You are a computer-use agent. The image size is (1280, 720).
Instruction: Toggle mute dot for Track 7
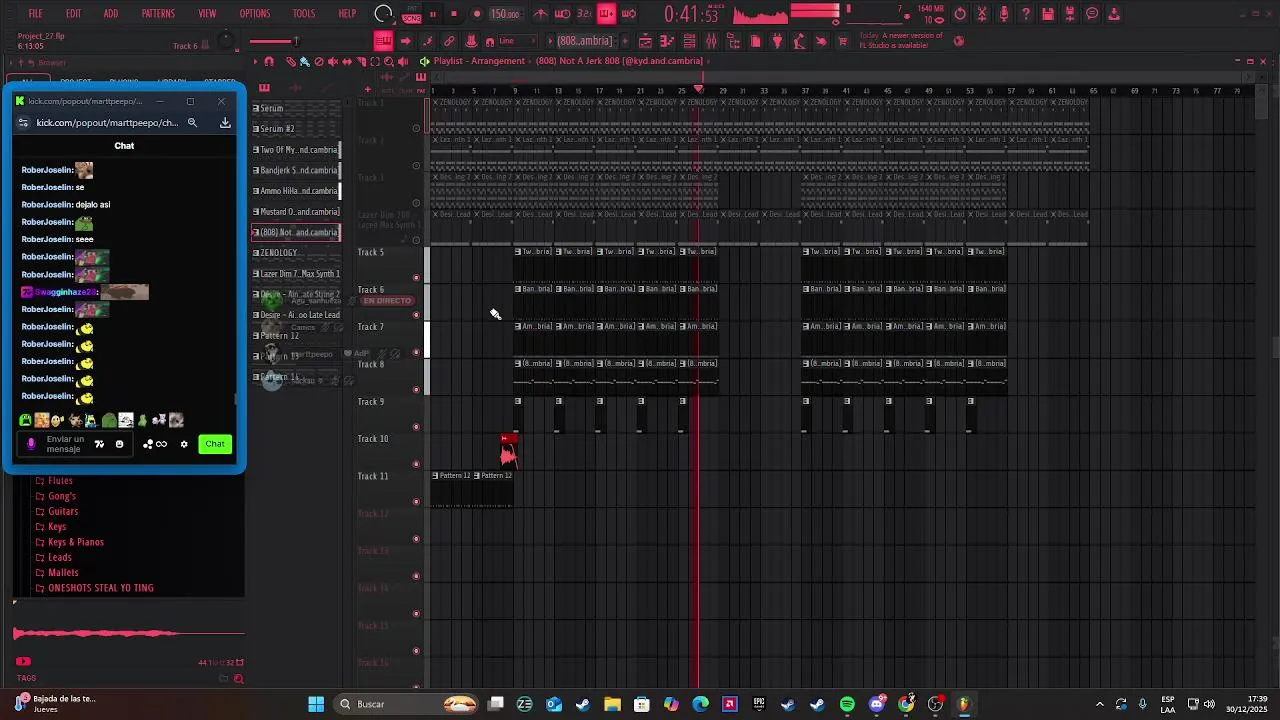[416, 353]
